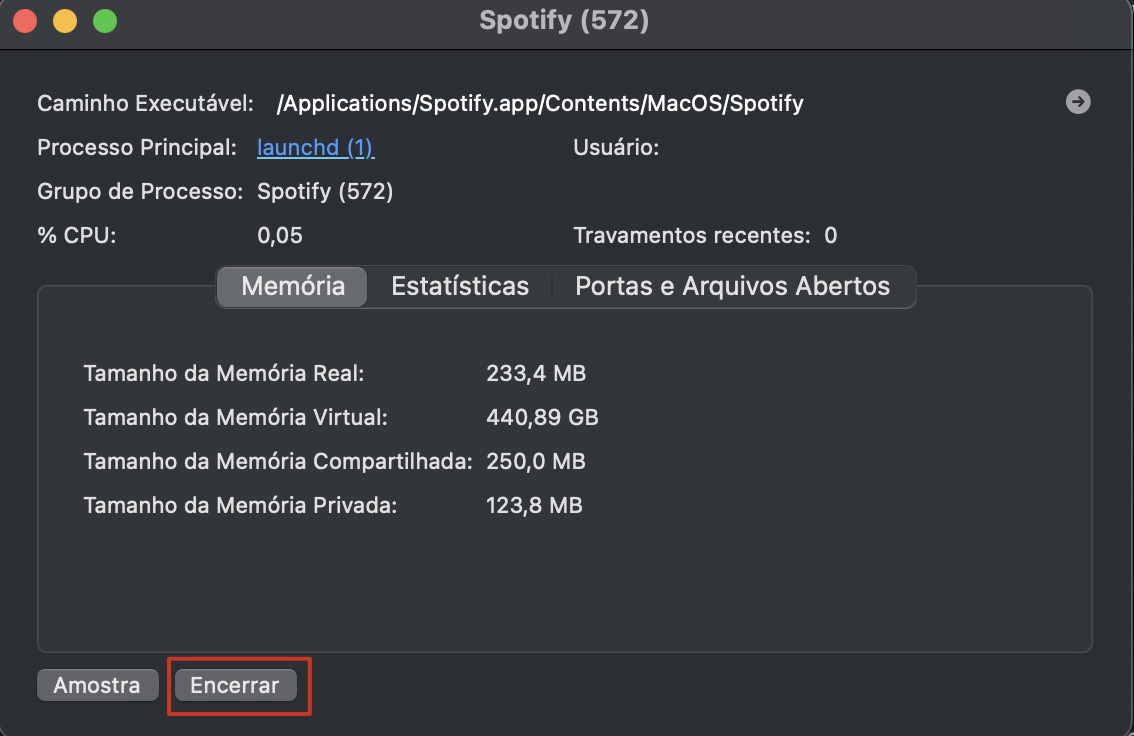This screenshot has height=736, width=1134.
Task: Click the Amostra button to sample the process
Action: click(97, 685)
